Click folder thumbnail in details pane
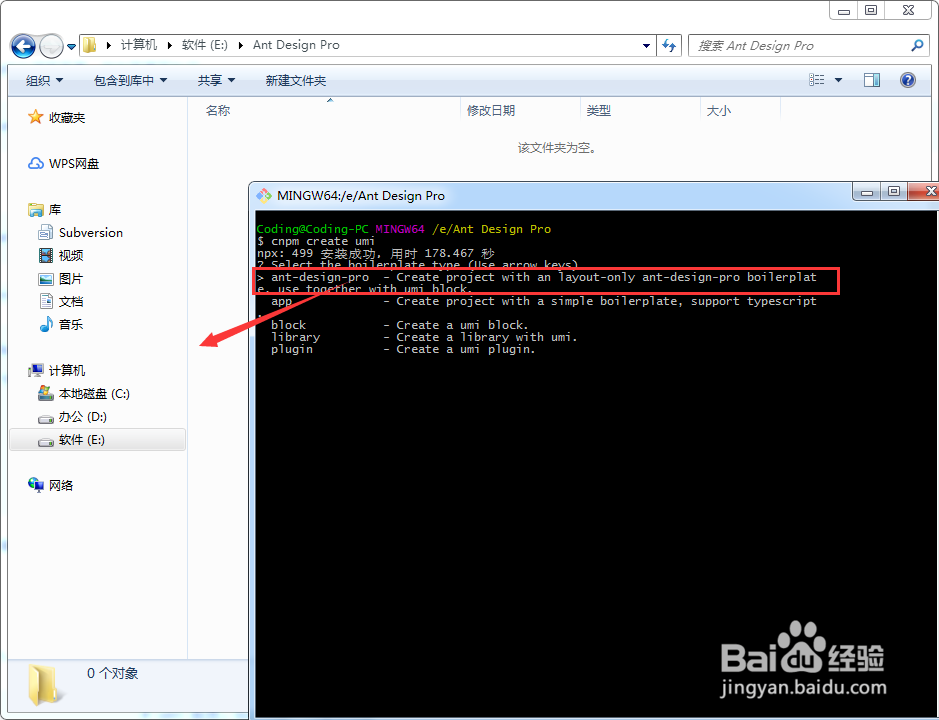 [44, 685]
